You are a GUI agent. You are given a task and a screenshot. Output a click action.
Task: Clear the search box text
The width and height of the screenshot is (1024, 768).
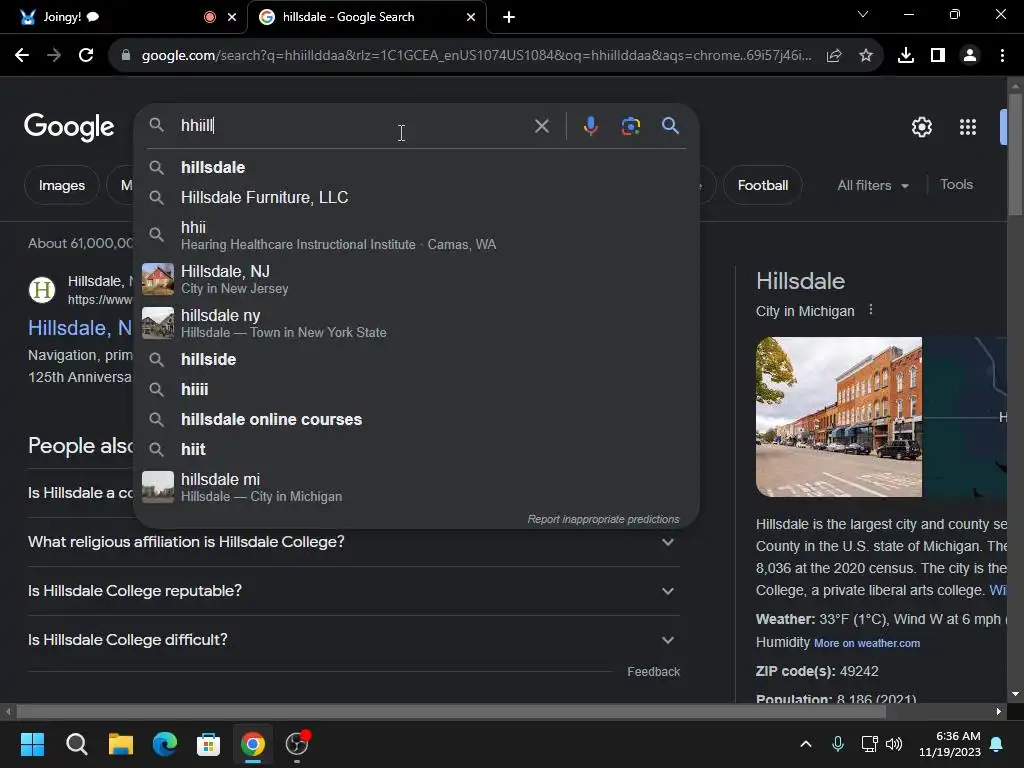click(x=541, y=126)
